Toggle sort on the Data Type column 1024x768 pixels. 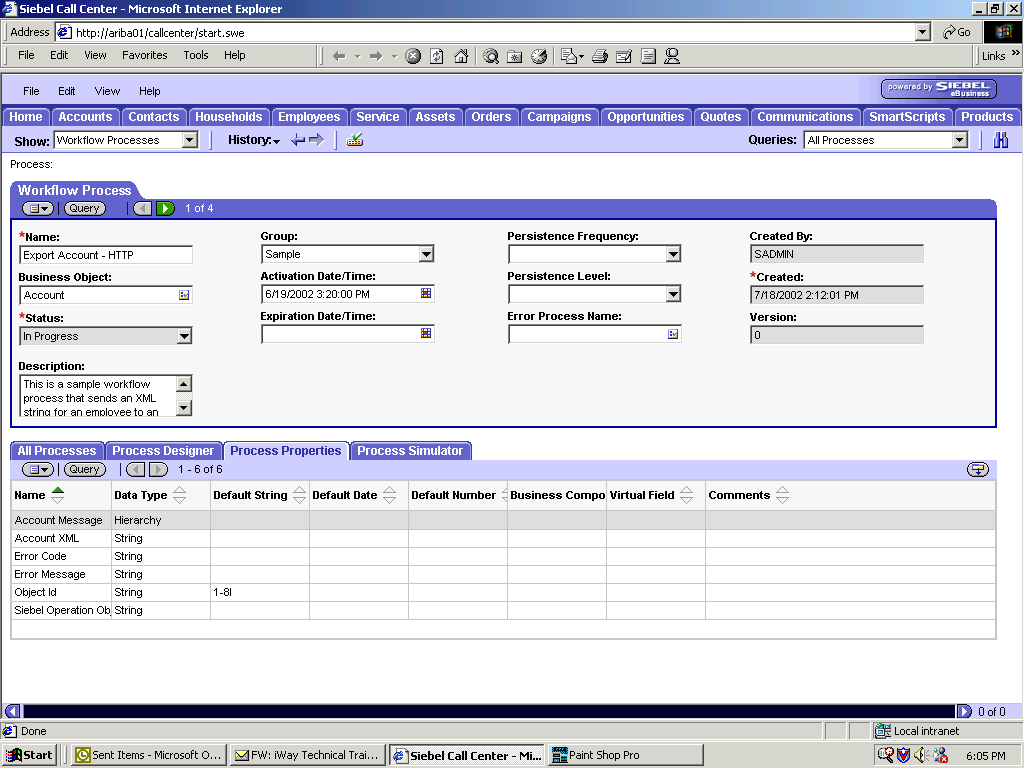180,494
